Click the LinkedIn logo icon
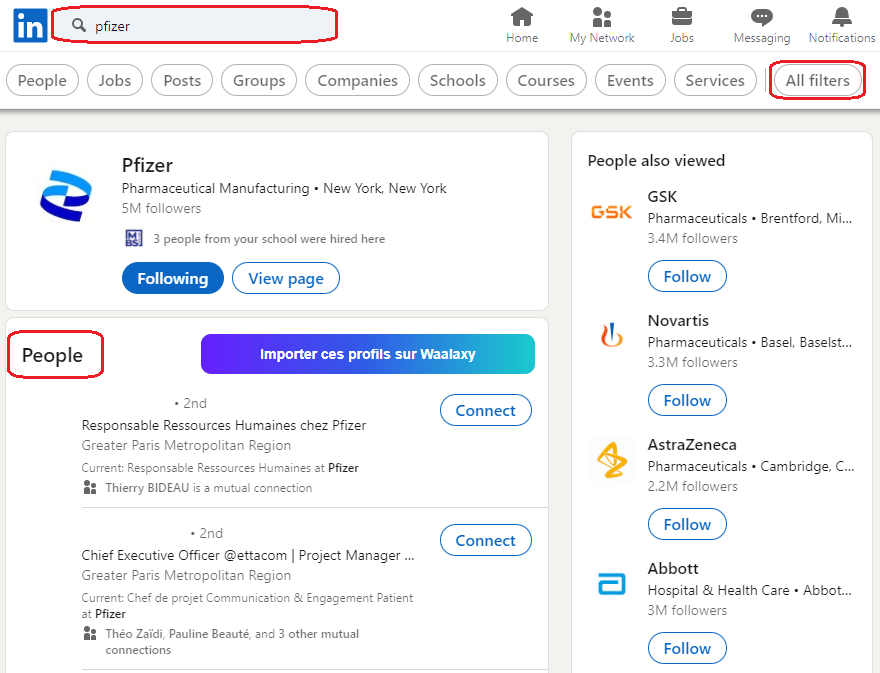The image size is (880, 673). coord(30,26)
